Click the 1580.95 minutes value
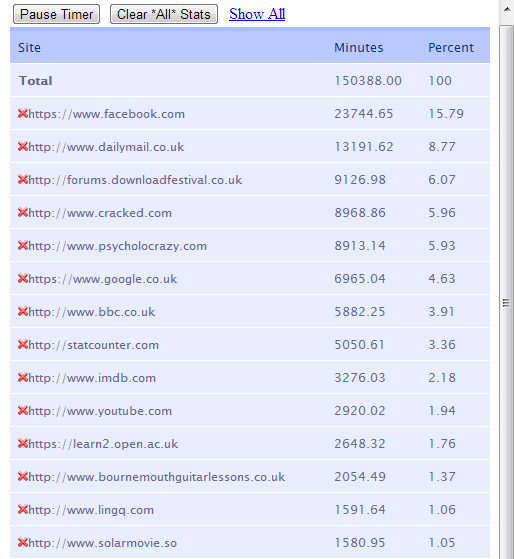Image resolution: width=514 pixels, height=559 pixels. coord(360,543)
